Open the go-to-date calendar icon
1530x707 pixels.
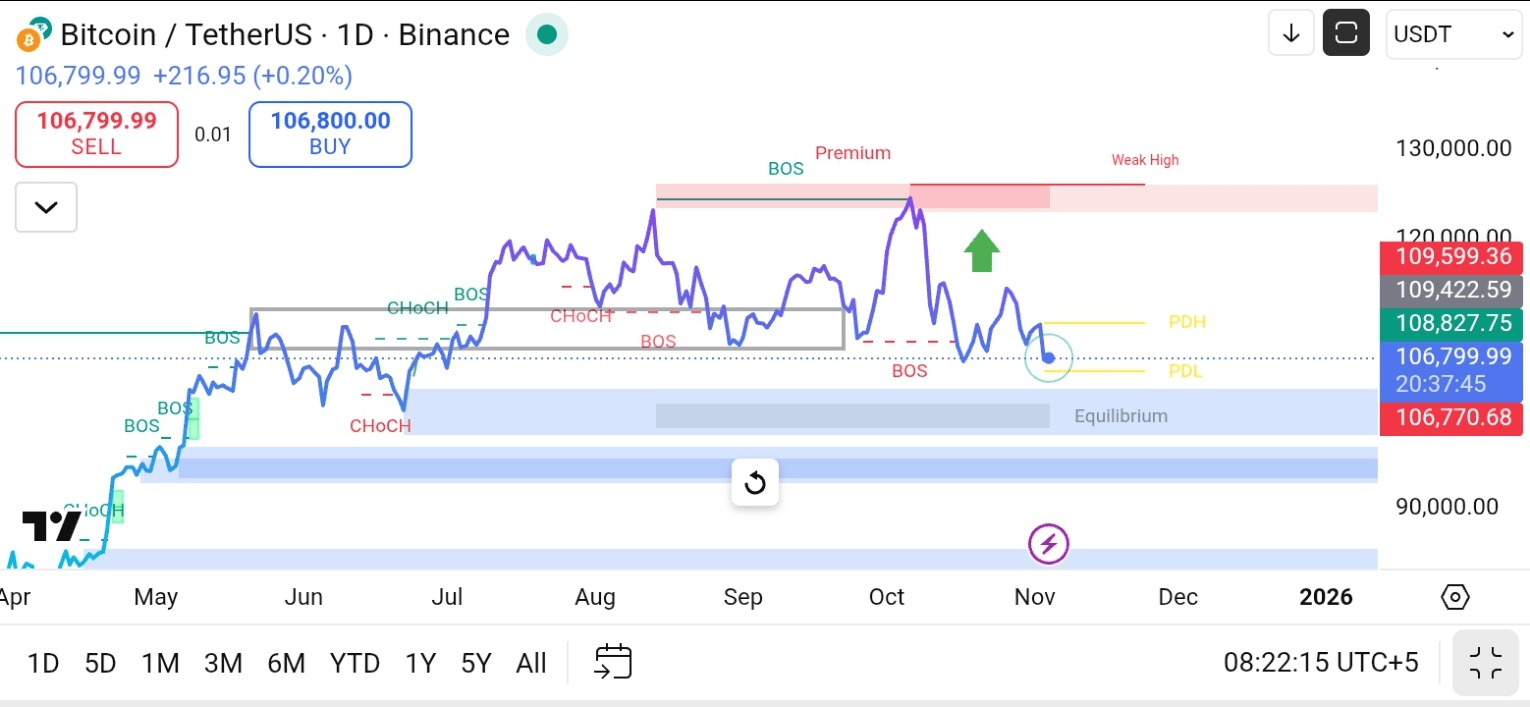pos(613,662)
